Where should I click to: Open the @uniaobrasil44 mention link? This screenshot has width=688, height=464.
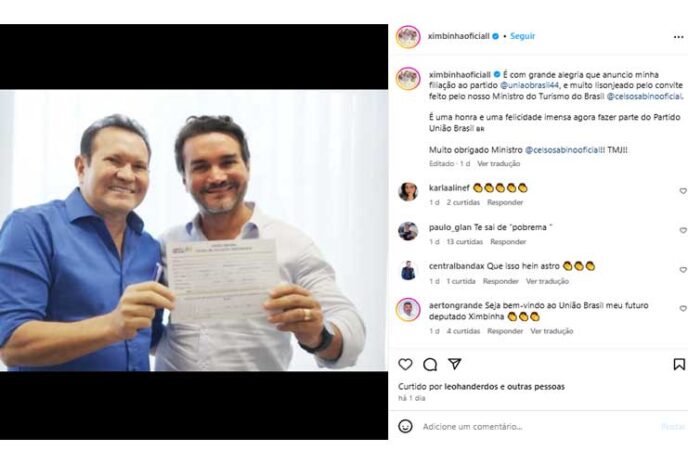click(x=529, y=85)
